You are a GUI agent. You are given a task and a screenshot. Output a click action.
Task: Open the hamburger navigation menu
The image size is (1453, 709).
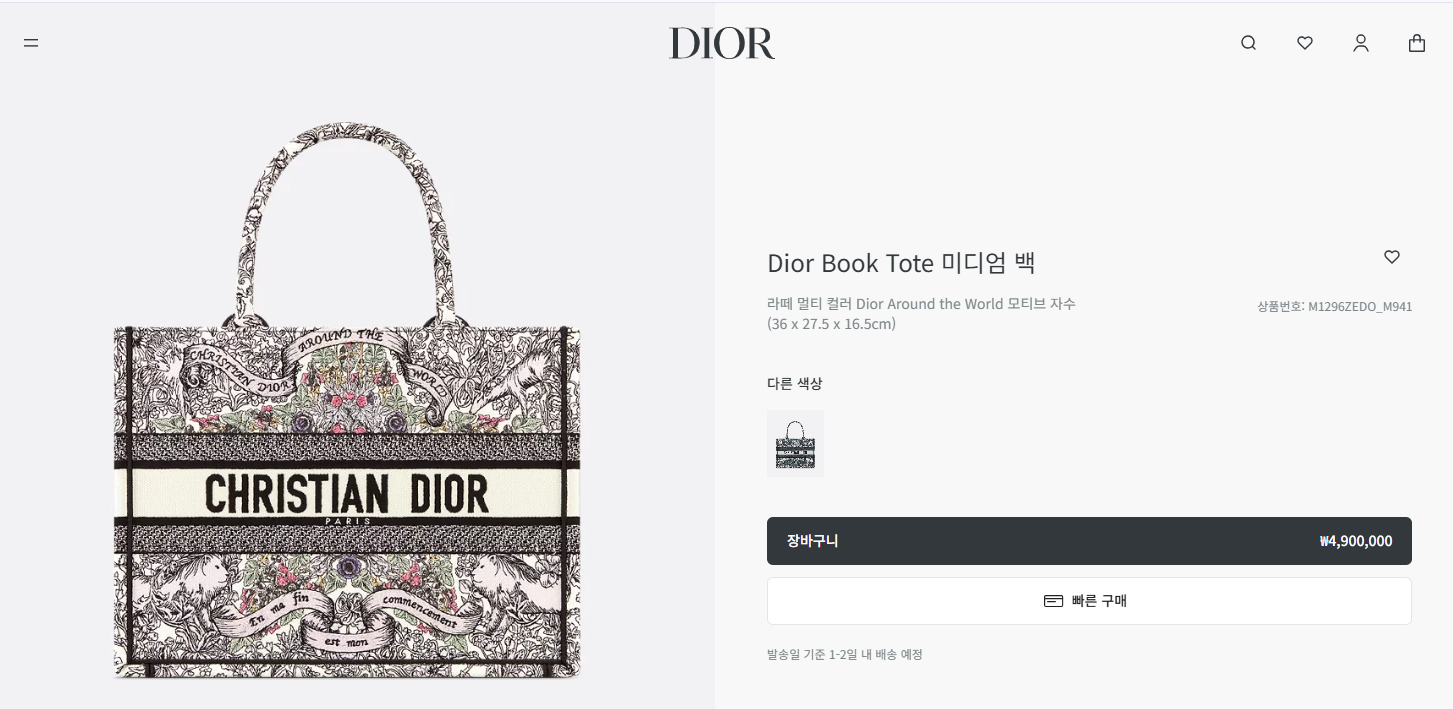click(31, 43)
